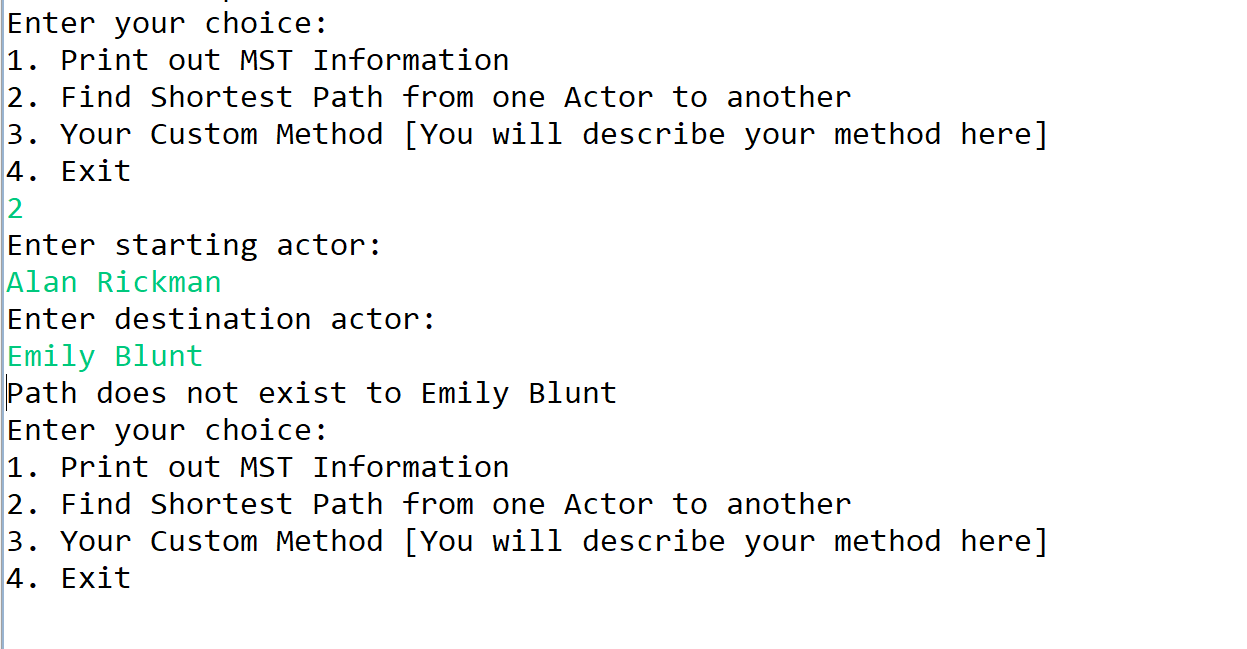Select the green Alan Rickman input text
1247x649 pixels.
114,283
